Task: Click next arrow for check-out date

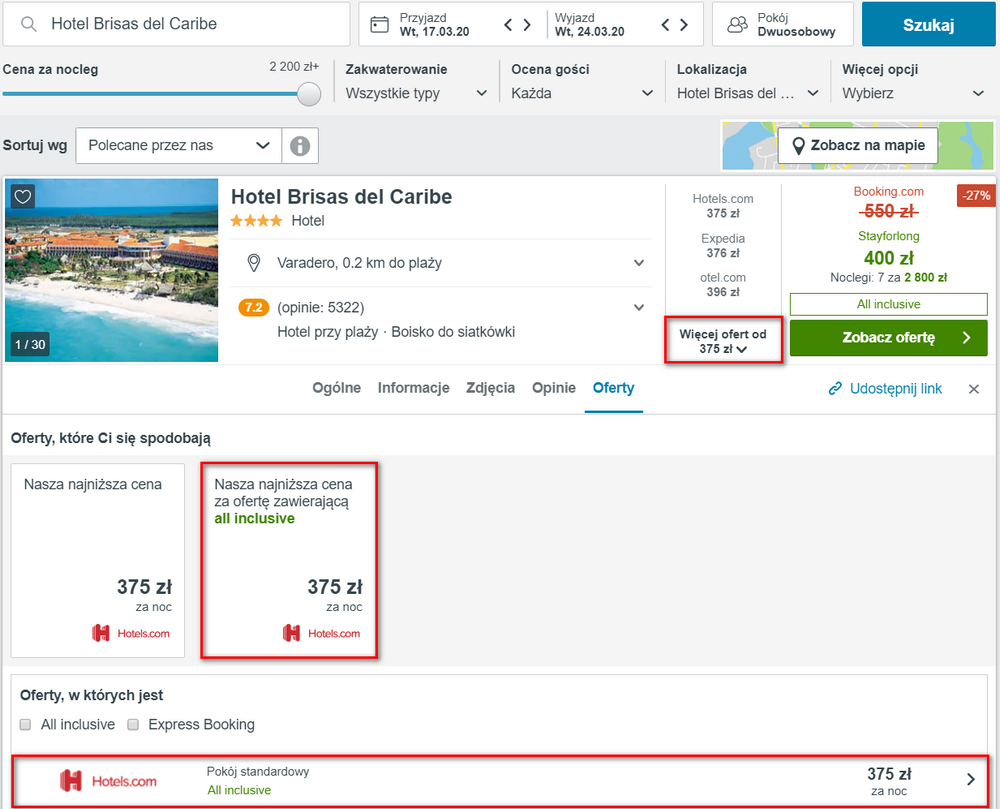Action: pos(684,25)
